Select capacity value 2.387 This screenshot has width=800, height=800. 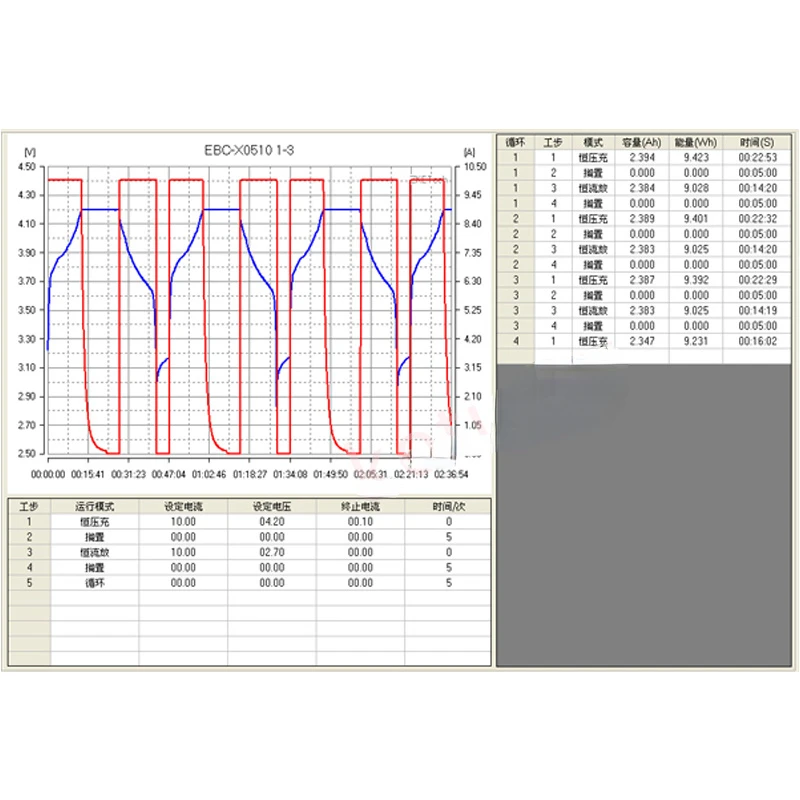642,280
